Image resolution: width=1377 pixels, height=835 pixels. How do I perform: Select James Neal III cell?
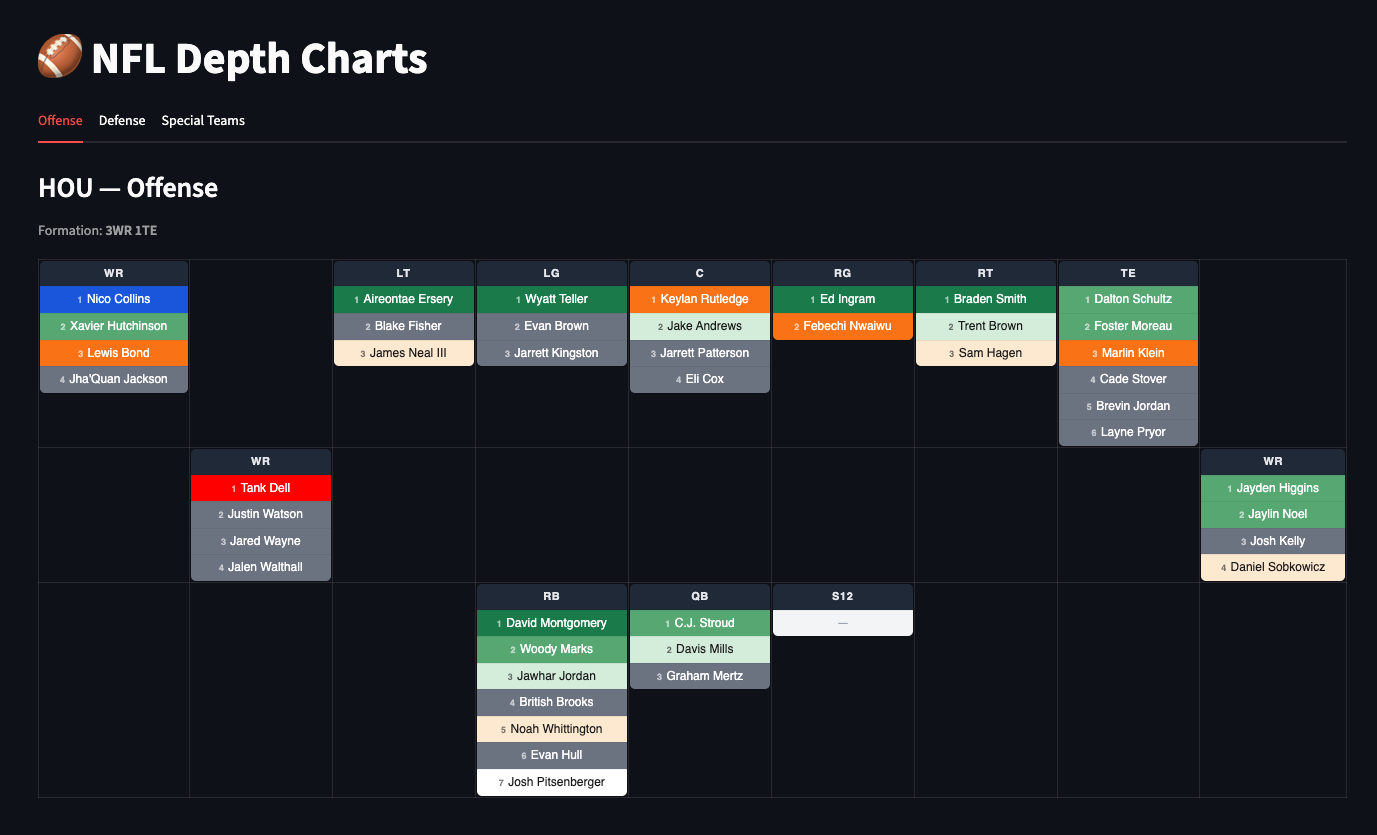coord(404,353)
